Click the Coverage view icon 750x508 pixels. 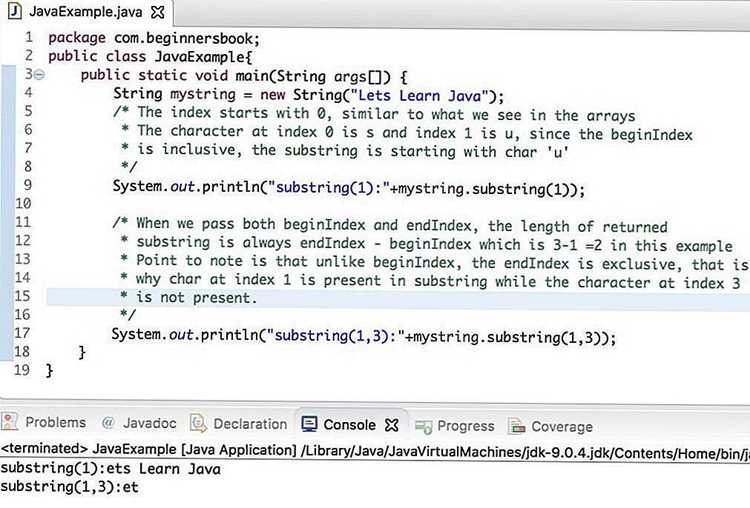tap(517, 426)
